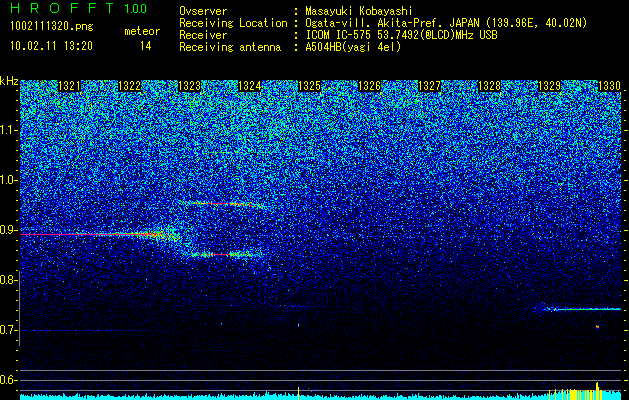Viewport: 629px width, 400px height.
Task: Click the A504HB(yagi 4el) antenna text
Action: [x=353, y=47]
